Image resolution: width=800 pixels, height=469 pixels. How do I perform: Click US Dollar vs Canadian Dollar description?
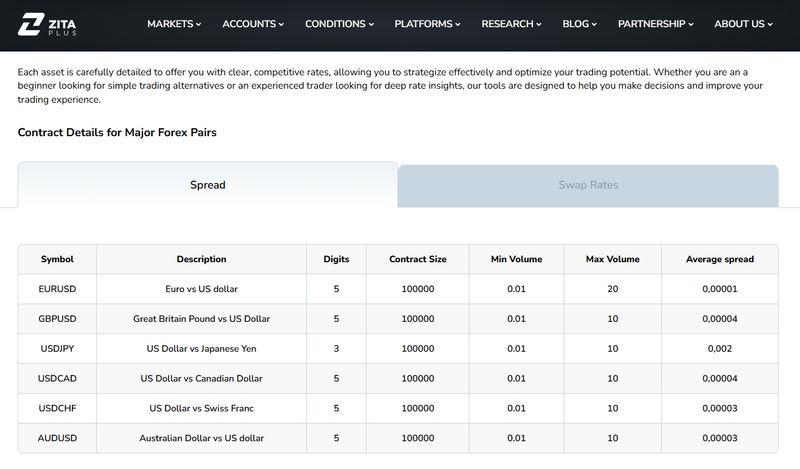[x=202, y=379]
